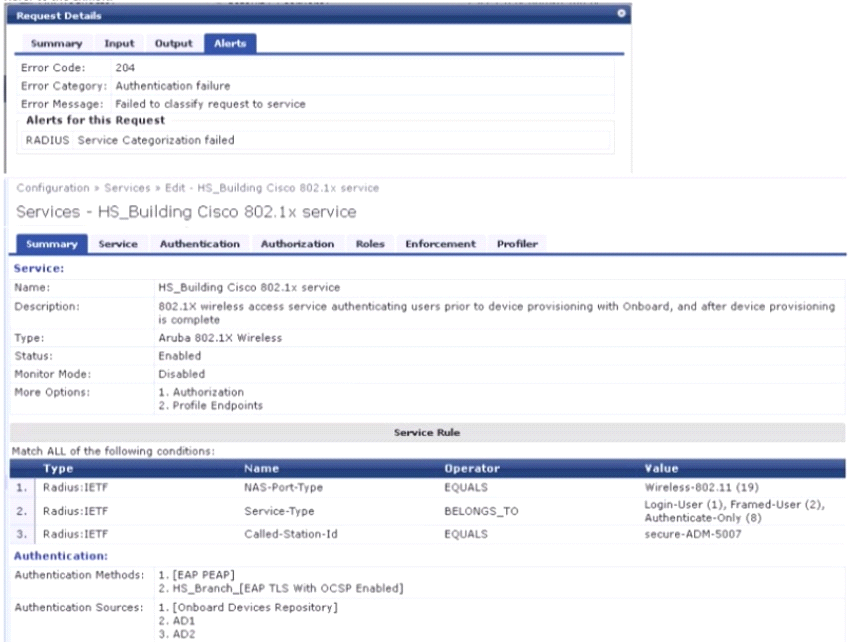
Task: Open the Authentication tab
Action: pyautogui.click(x=200, y=244)
